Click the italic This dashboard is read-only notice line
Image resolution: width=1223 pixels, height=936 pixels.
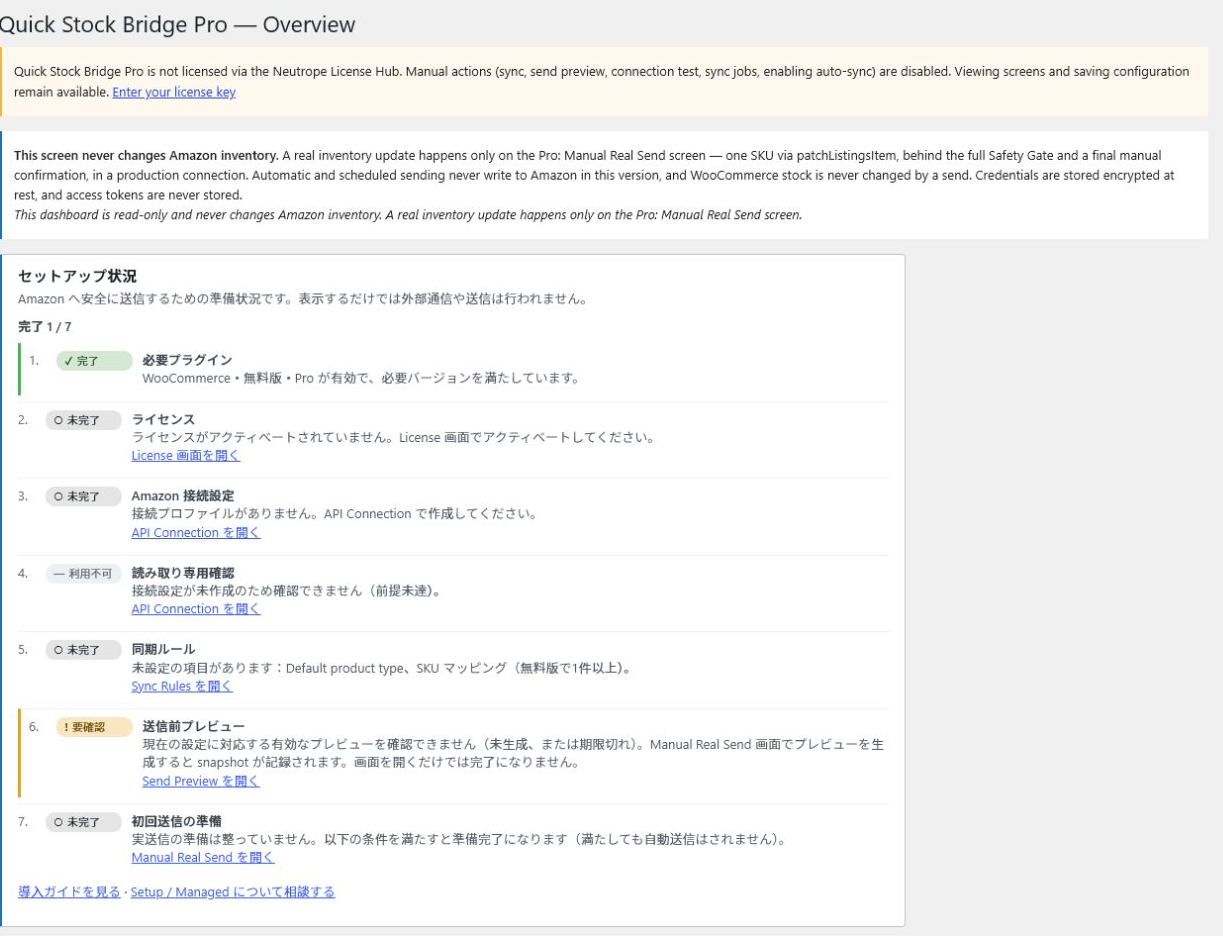point(408,215)
